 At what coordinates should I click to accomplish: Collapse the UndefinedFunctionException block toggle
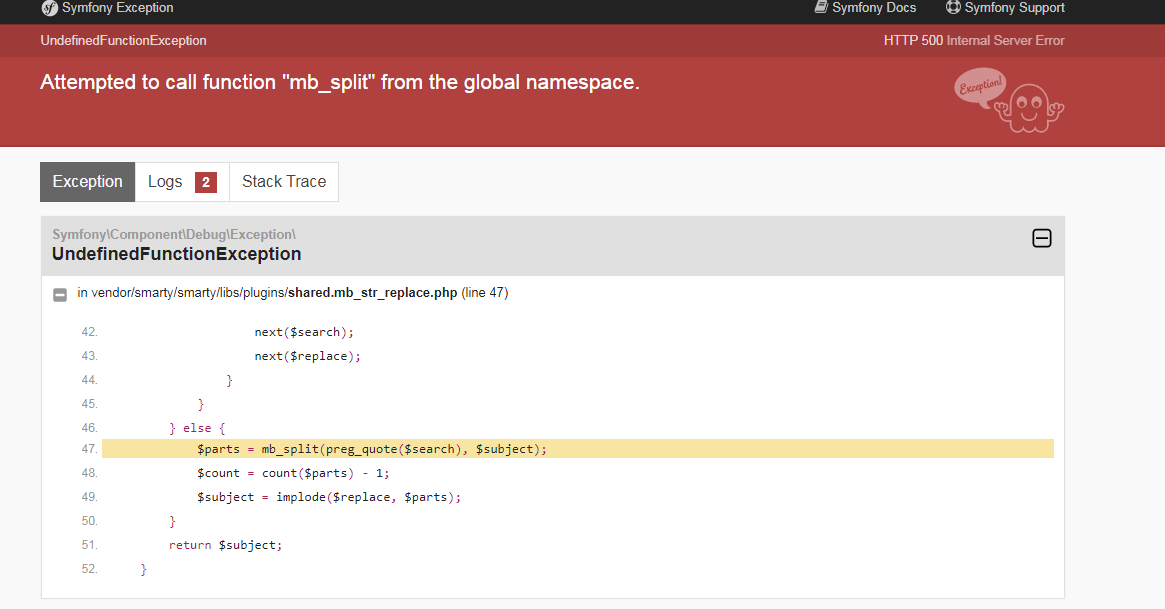(x=1042, y=238)
